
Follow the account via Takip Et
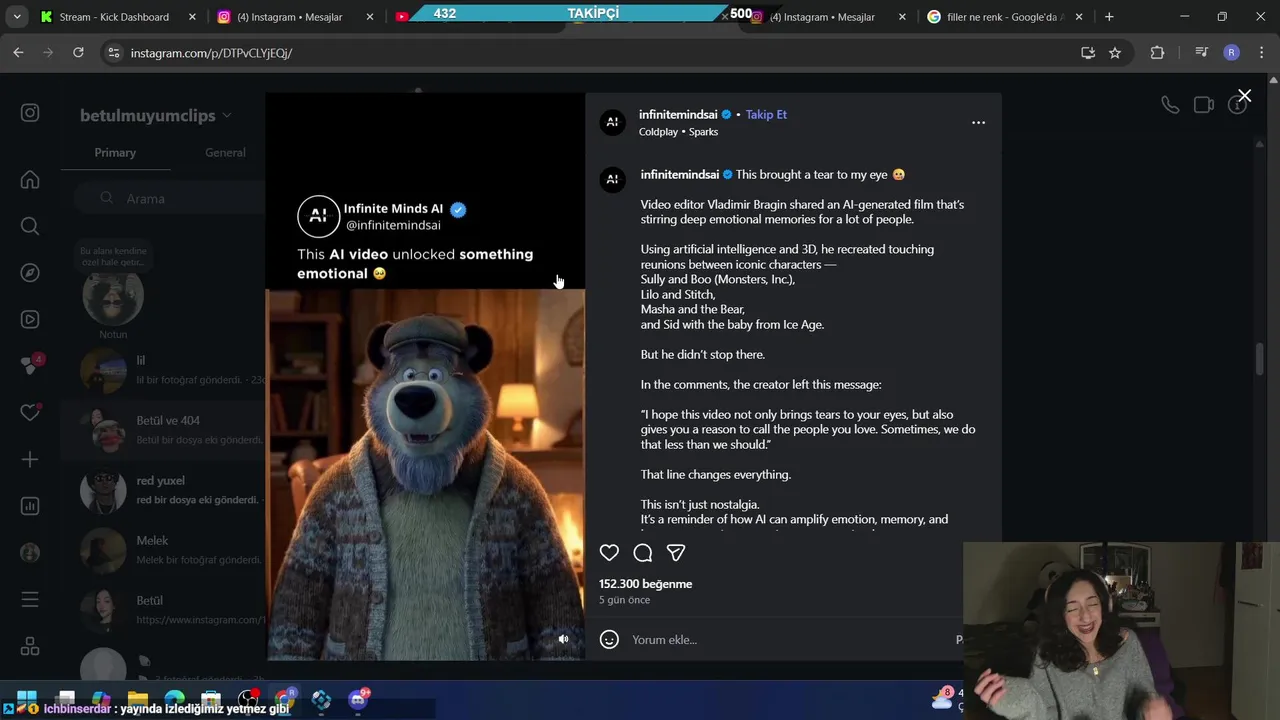tap(766, 114)
